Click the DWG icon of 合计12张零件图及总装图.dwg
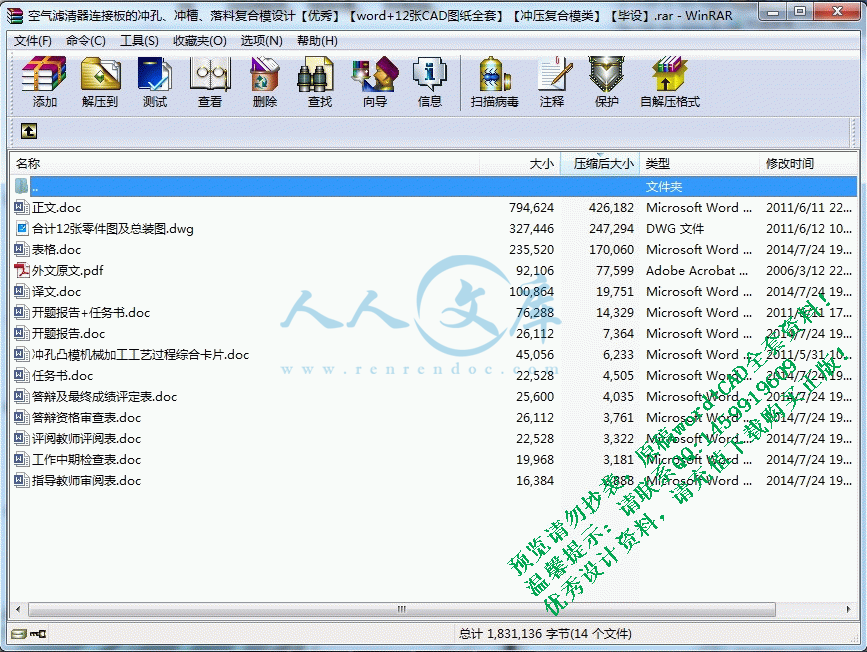 (22, 228)
